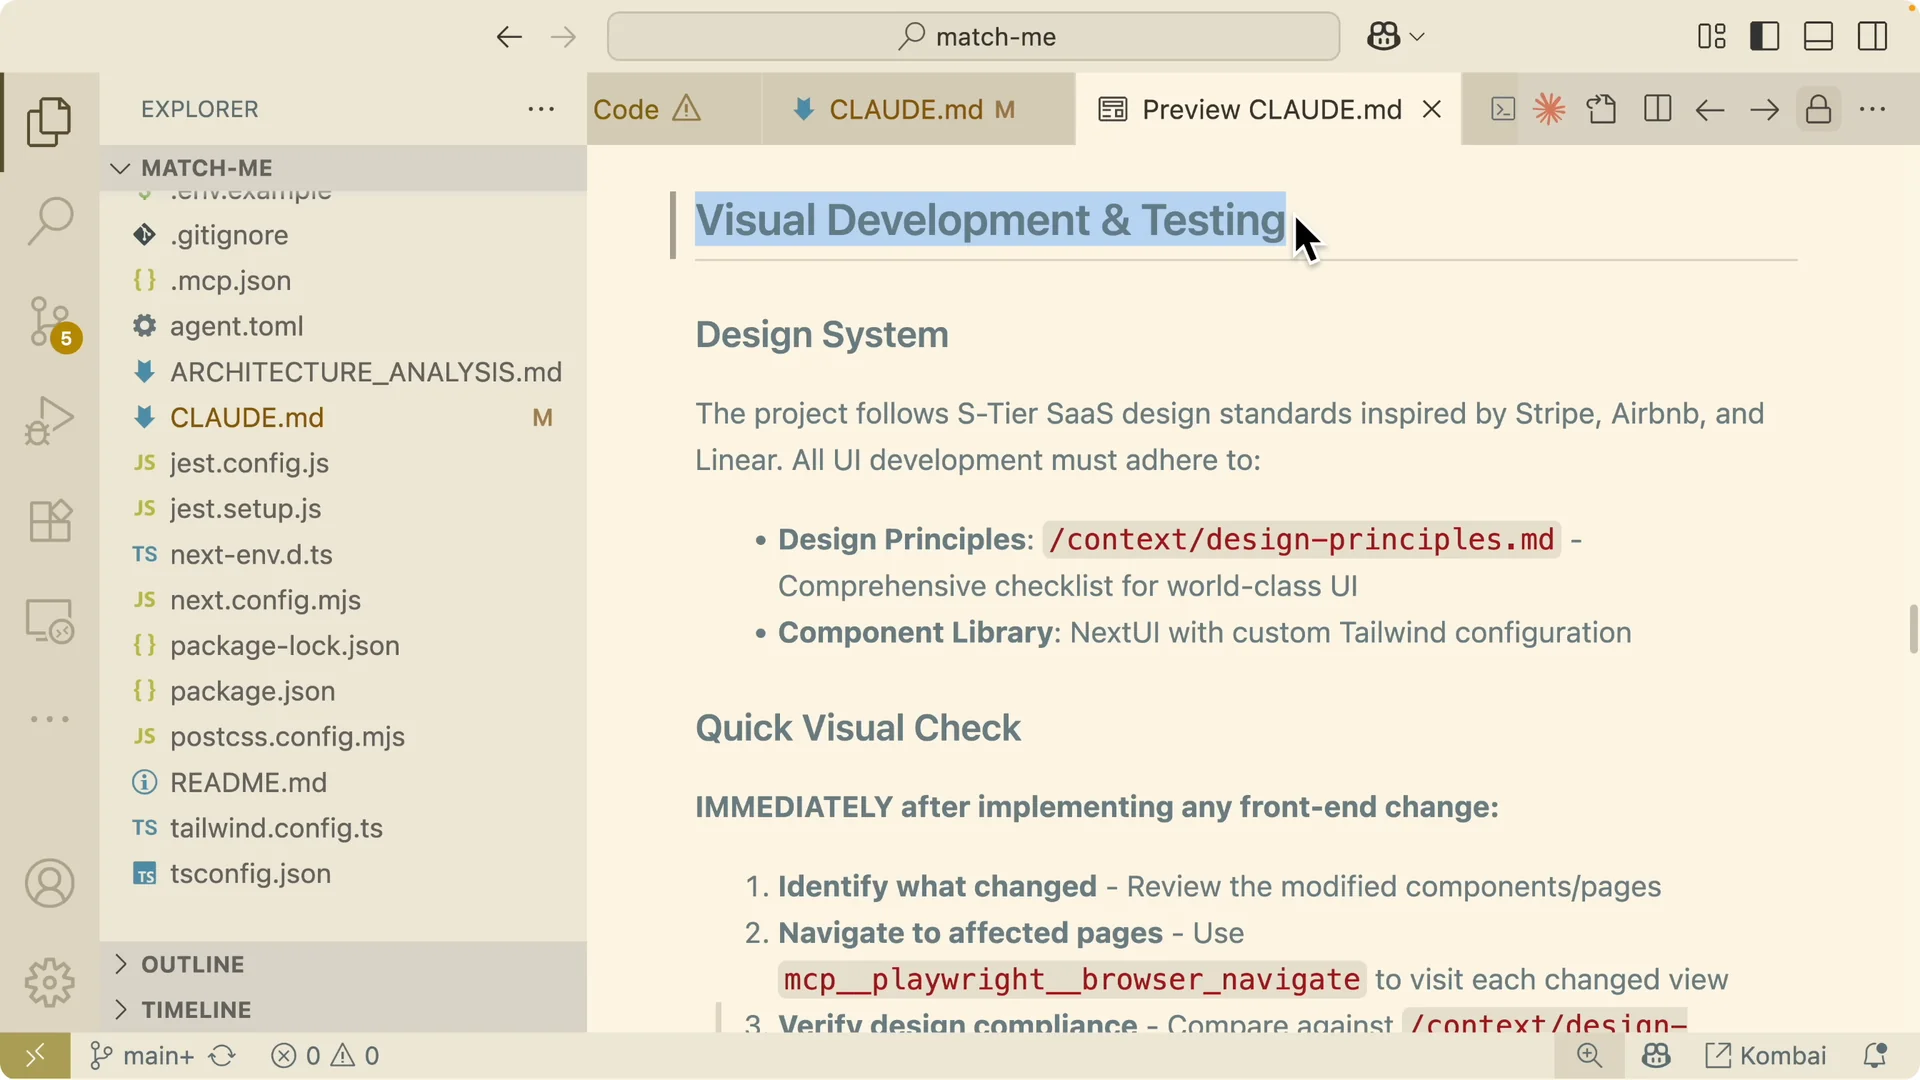Open next-env.d.ts file
Image resolution: width=1920 pixels, height=1080 pixels.
tap(343, 554)
